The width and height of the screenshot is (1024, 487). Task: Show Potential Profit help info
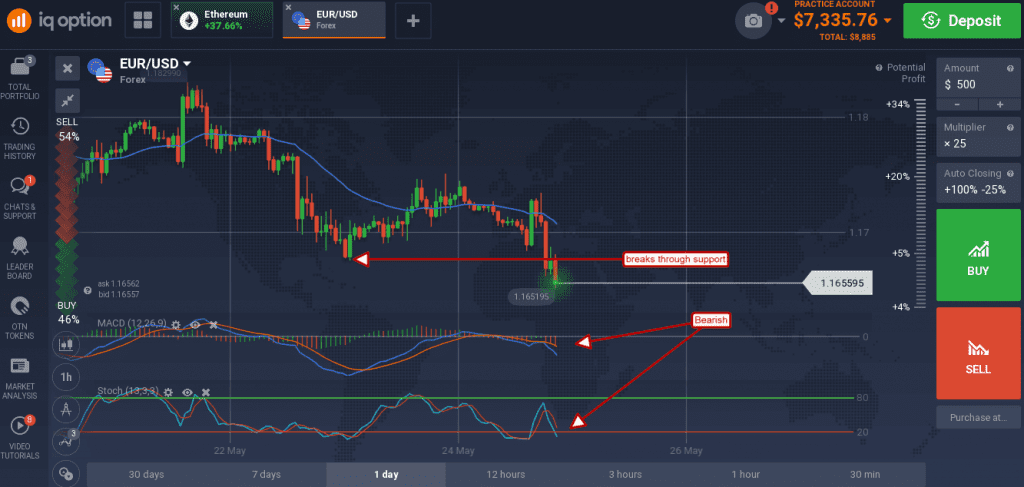coord(879,67)
